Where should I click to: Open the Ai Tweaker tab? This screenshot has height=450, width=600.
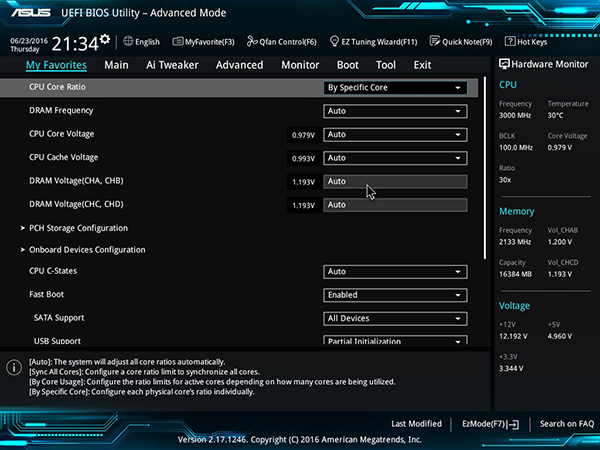(x=172, y=65)
